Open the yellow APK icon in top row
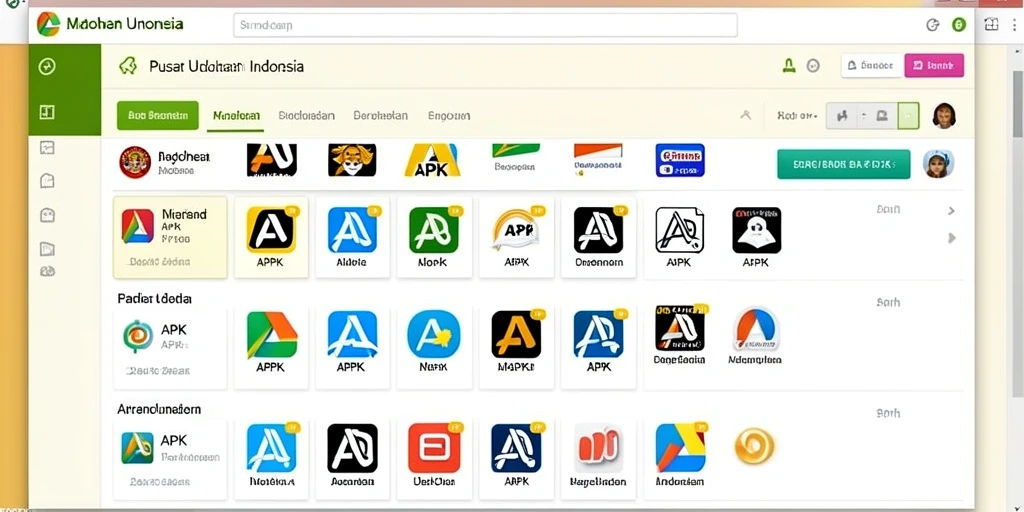This screenshot has height=512, width=1024. point(432,160)
